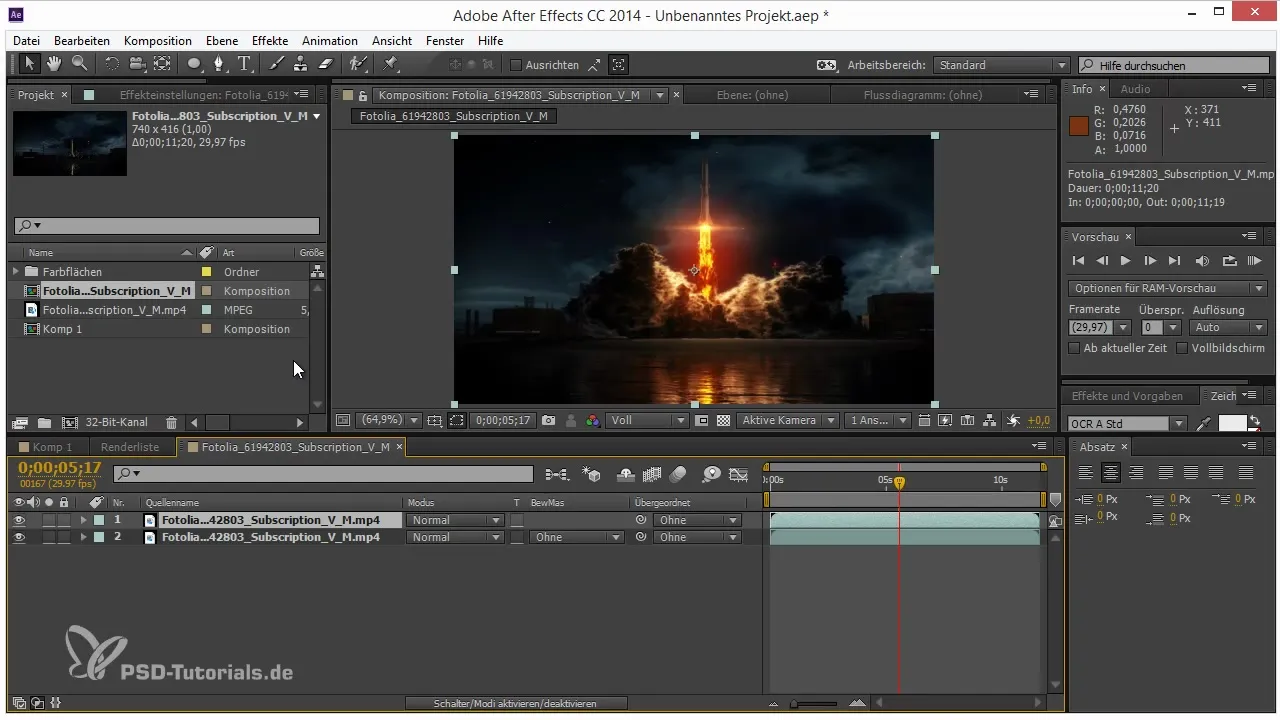Select the Puppet Pin tool
The width and height of the screenshot is (1280, 720).
click(x=390, y=64)
